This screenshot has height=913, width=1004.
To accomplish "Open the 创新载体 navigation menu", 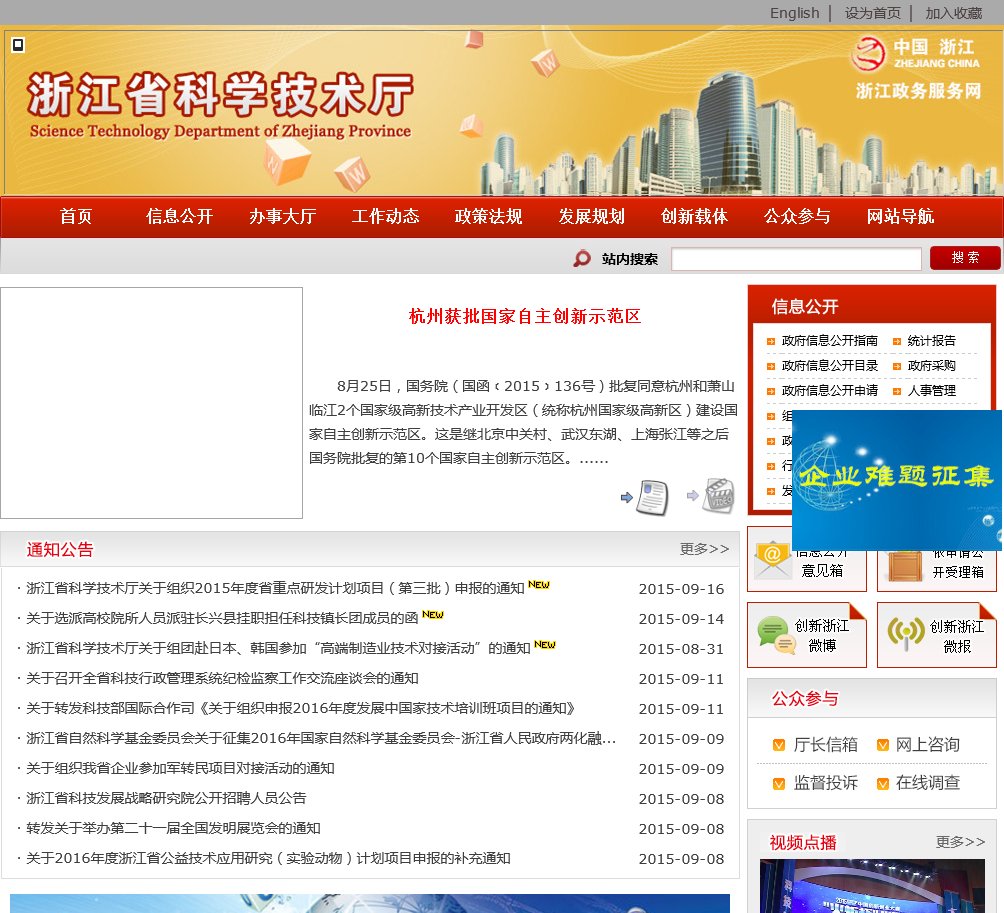I will [695, 216].
